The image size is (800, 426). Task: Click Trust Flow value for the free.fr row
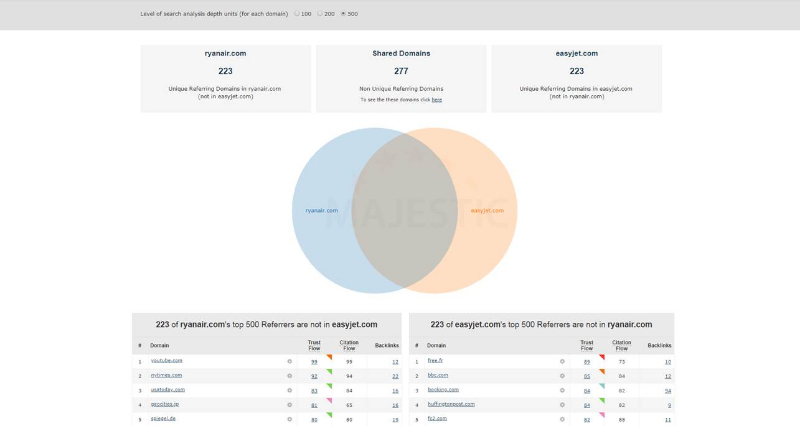(587, 362)
